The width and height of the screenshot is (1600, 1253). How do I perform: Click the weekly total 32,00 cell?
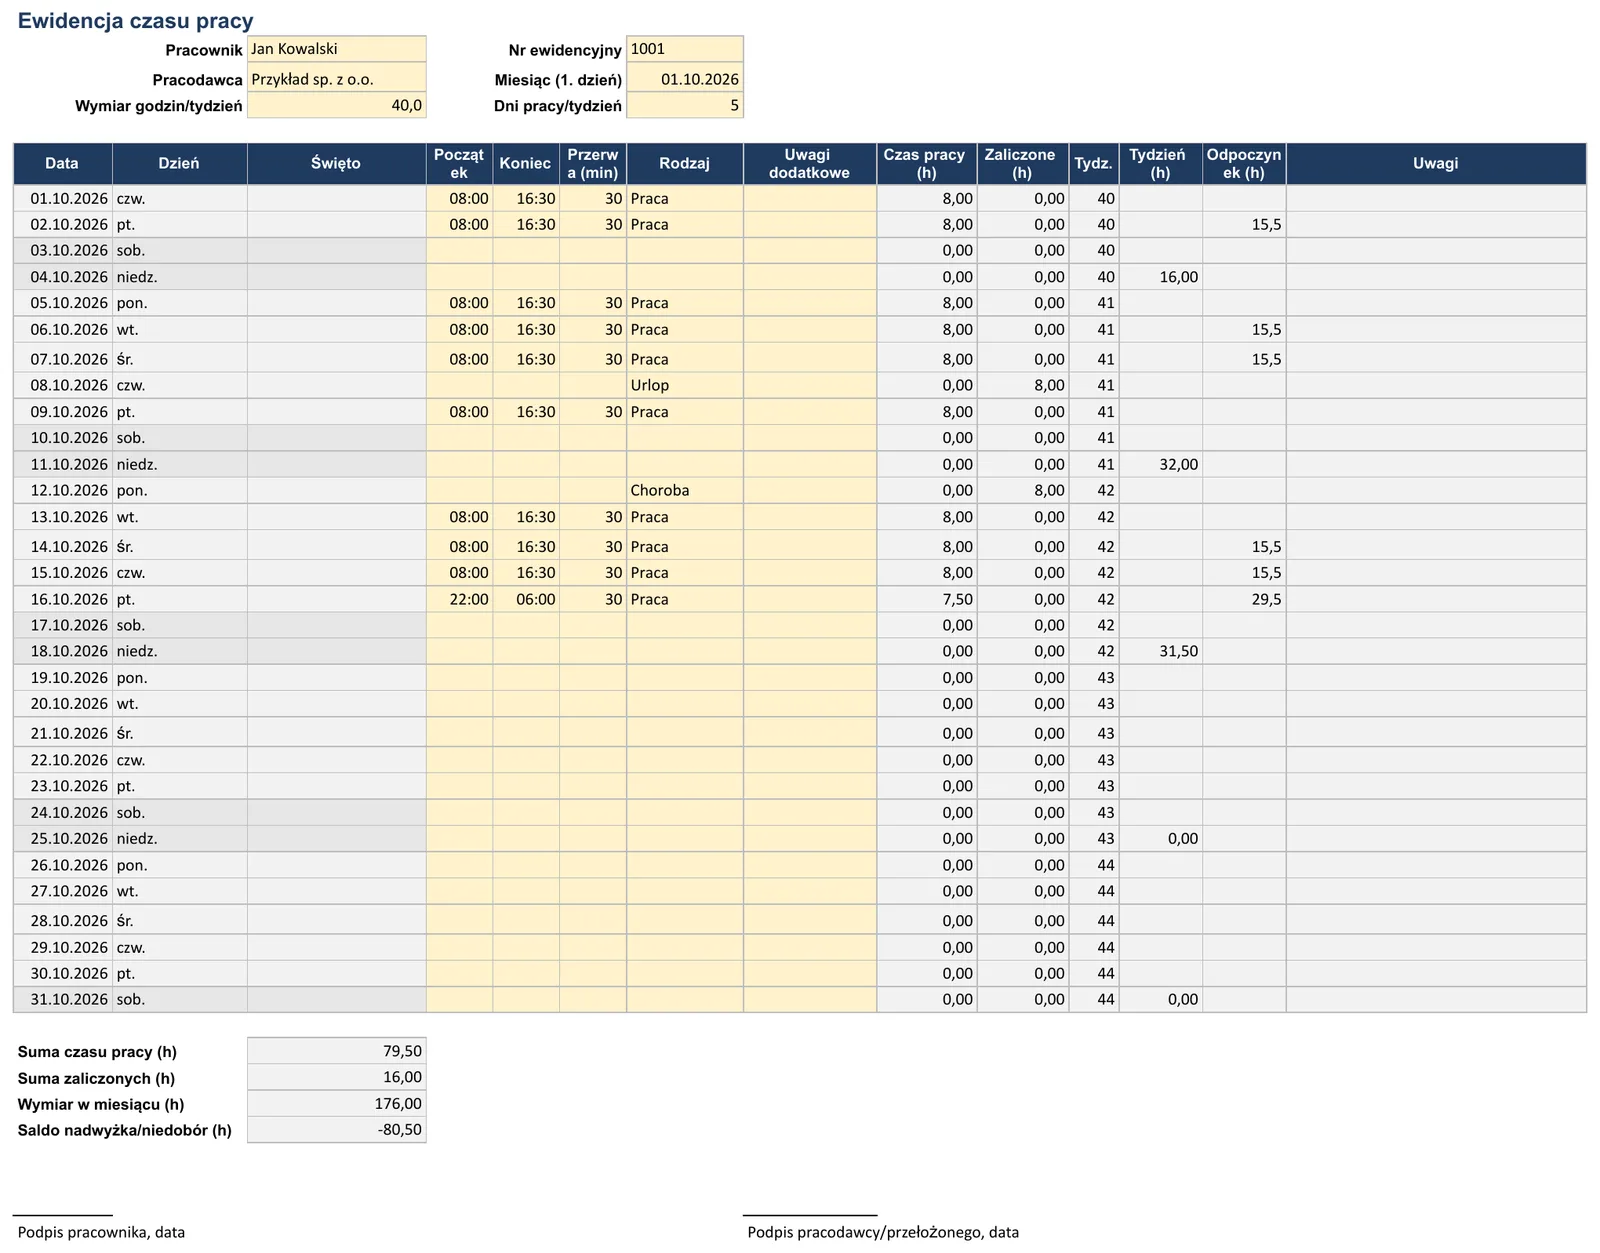coord(1160,464)
